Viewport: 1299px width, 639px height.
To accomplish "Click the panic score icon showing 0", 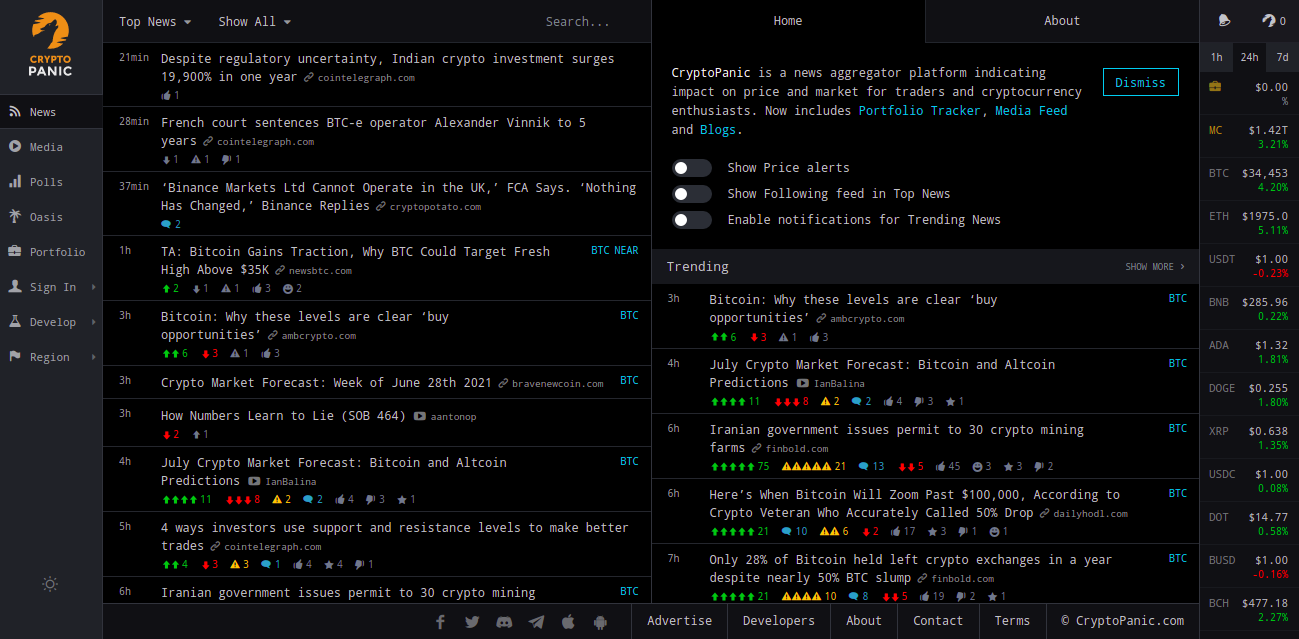I will [1273, 20].
